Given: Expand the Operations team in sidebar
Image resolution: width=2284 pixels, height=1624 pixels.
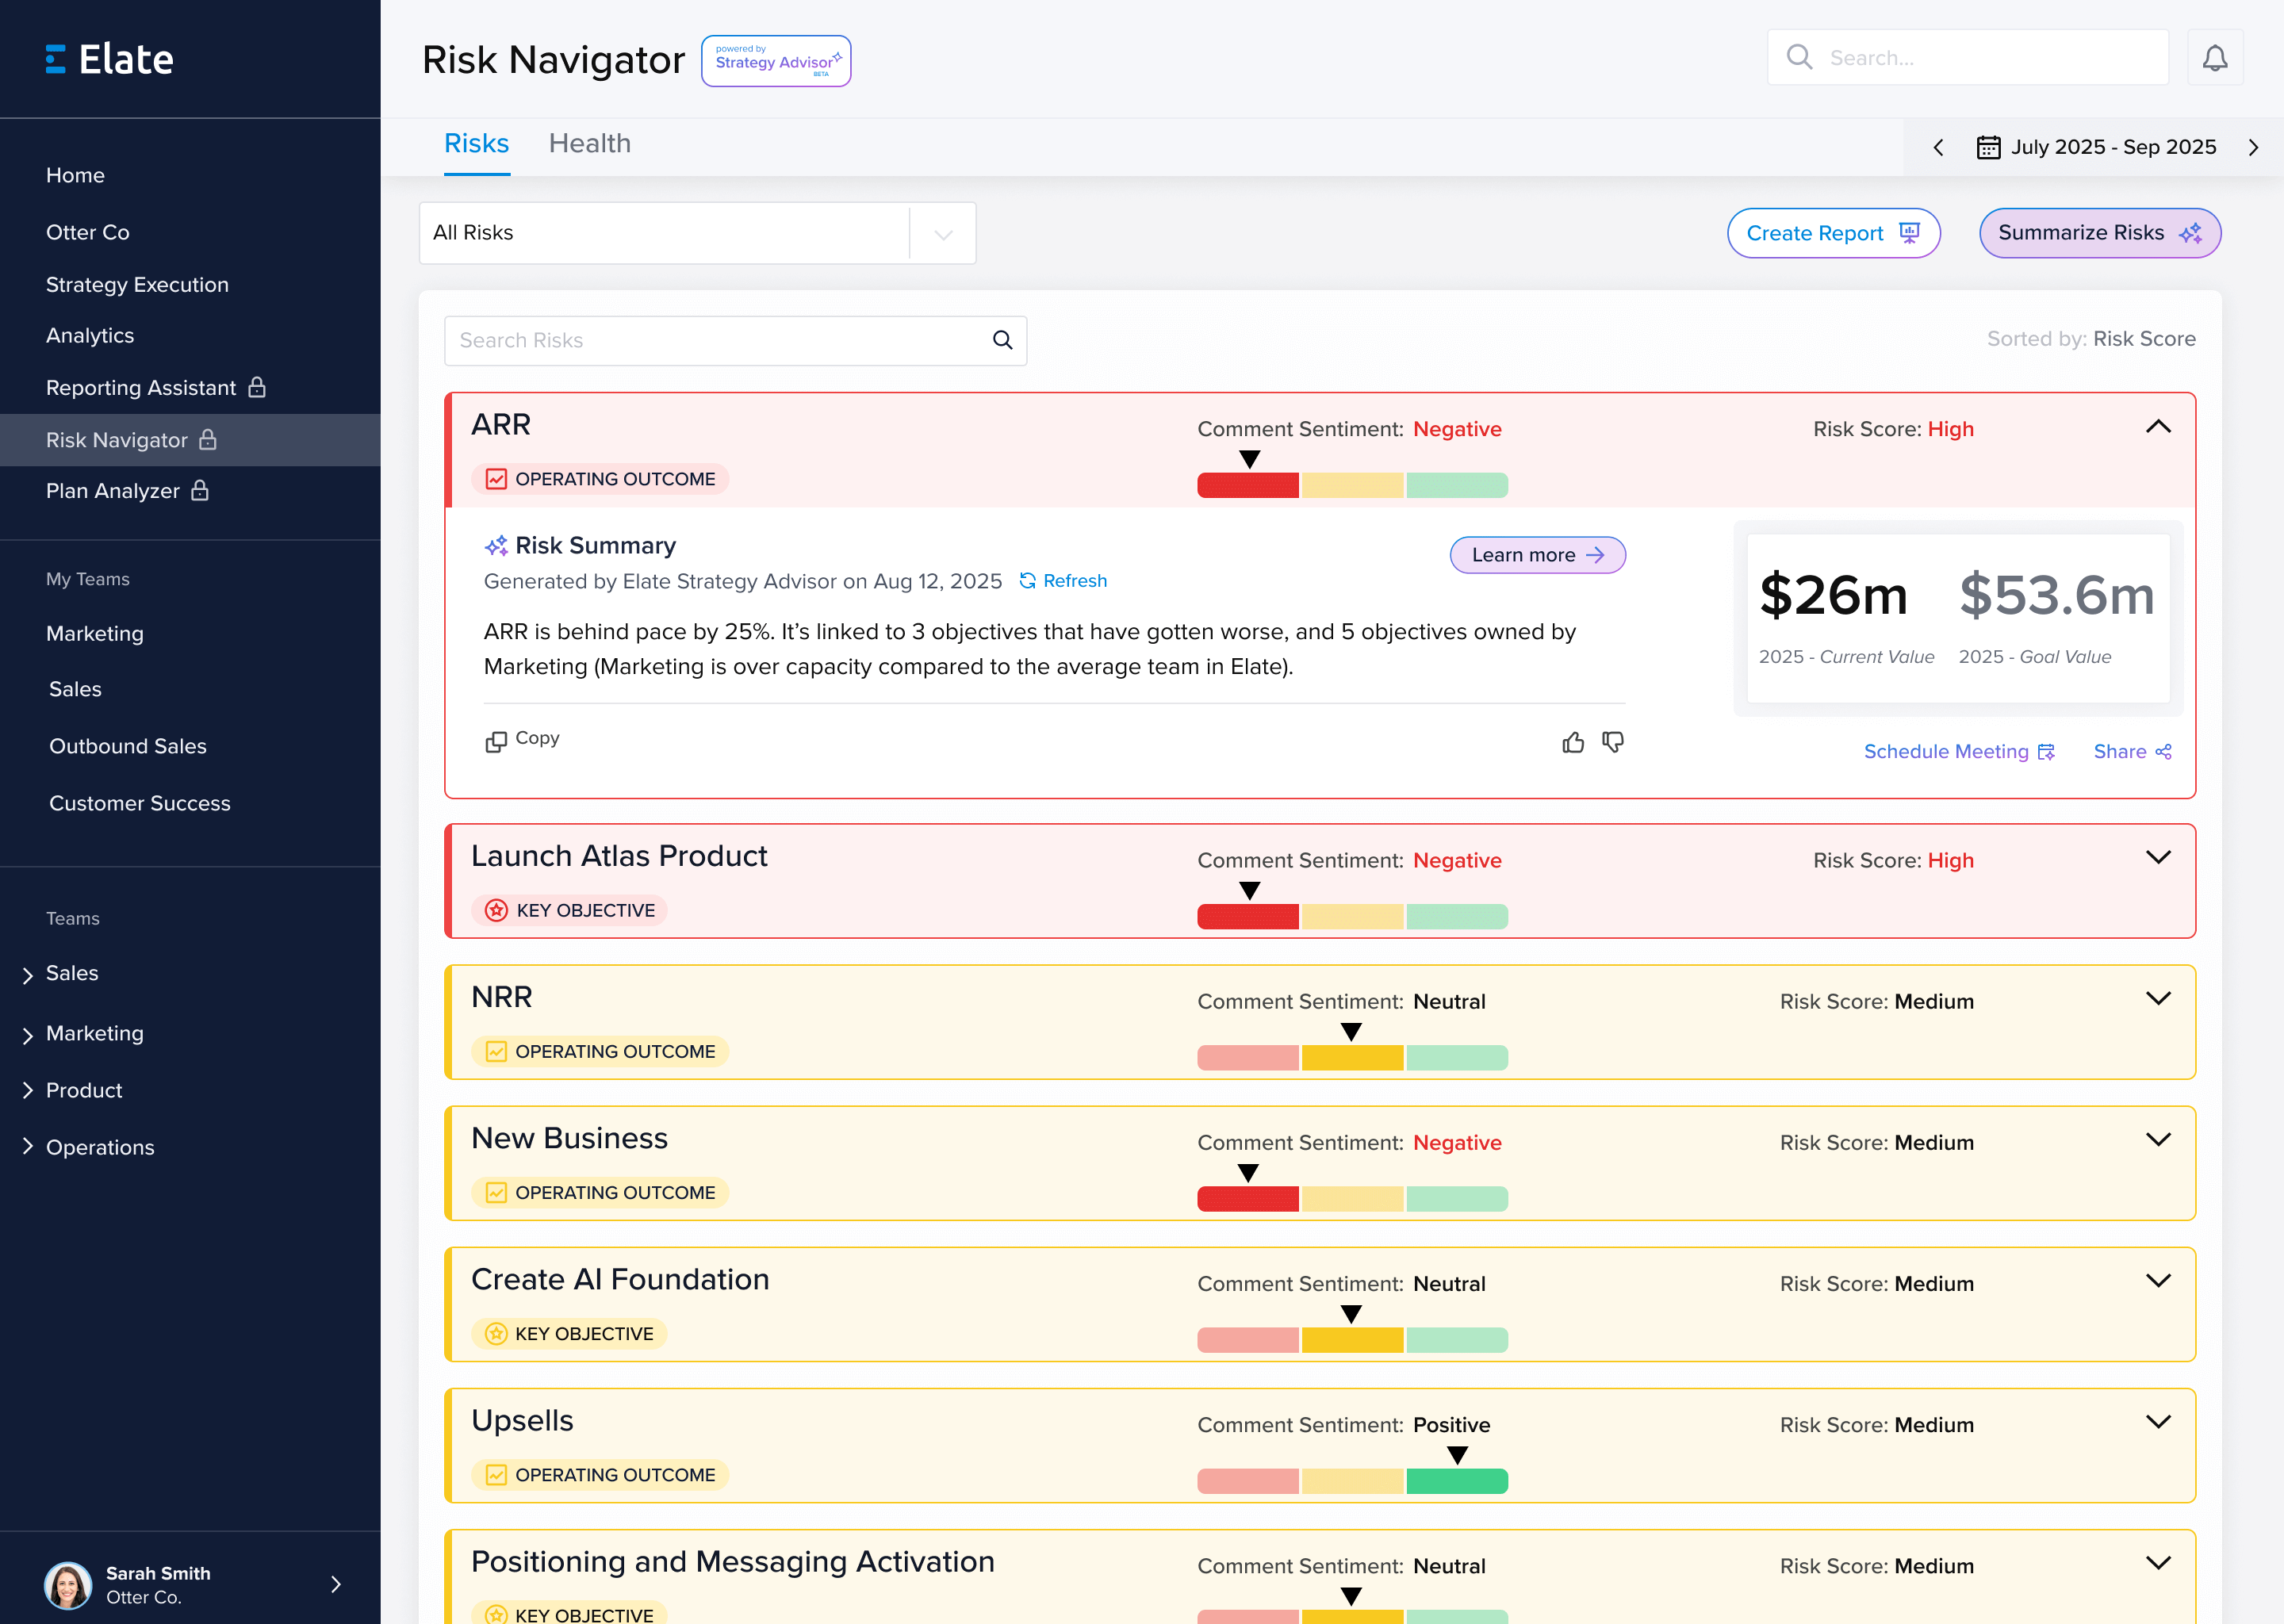Looking at the screenshot, I should 27,1147.
